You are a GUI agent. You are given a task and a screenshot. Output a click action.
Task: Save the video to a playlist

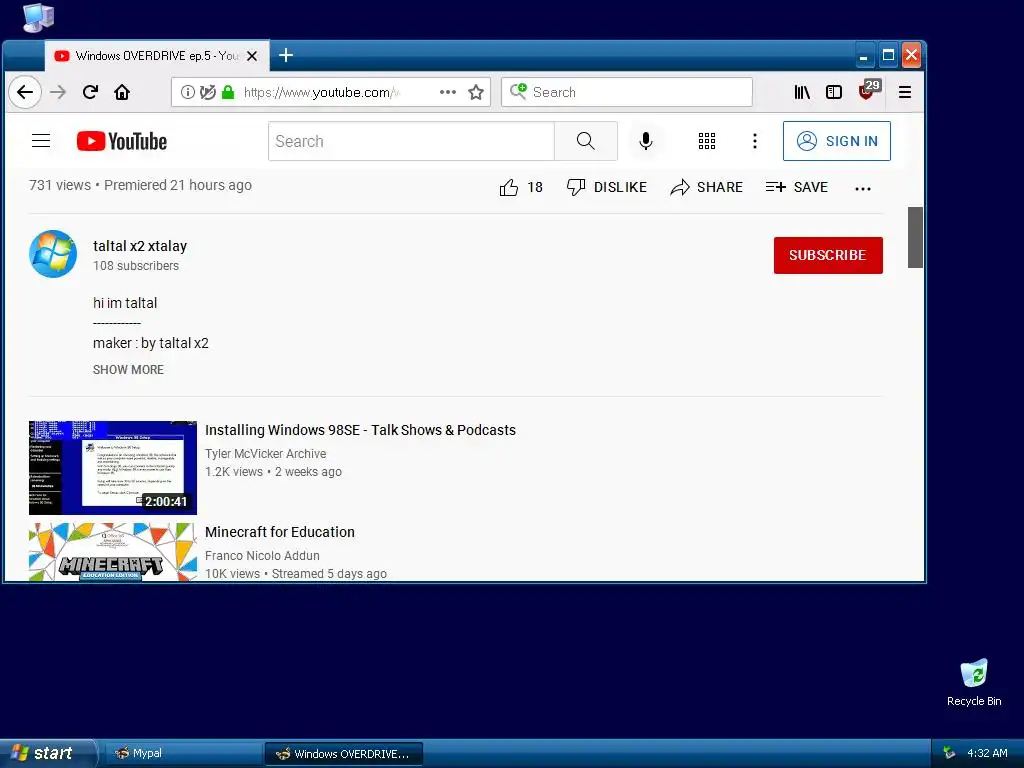[x=797, y=187]
